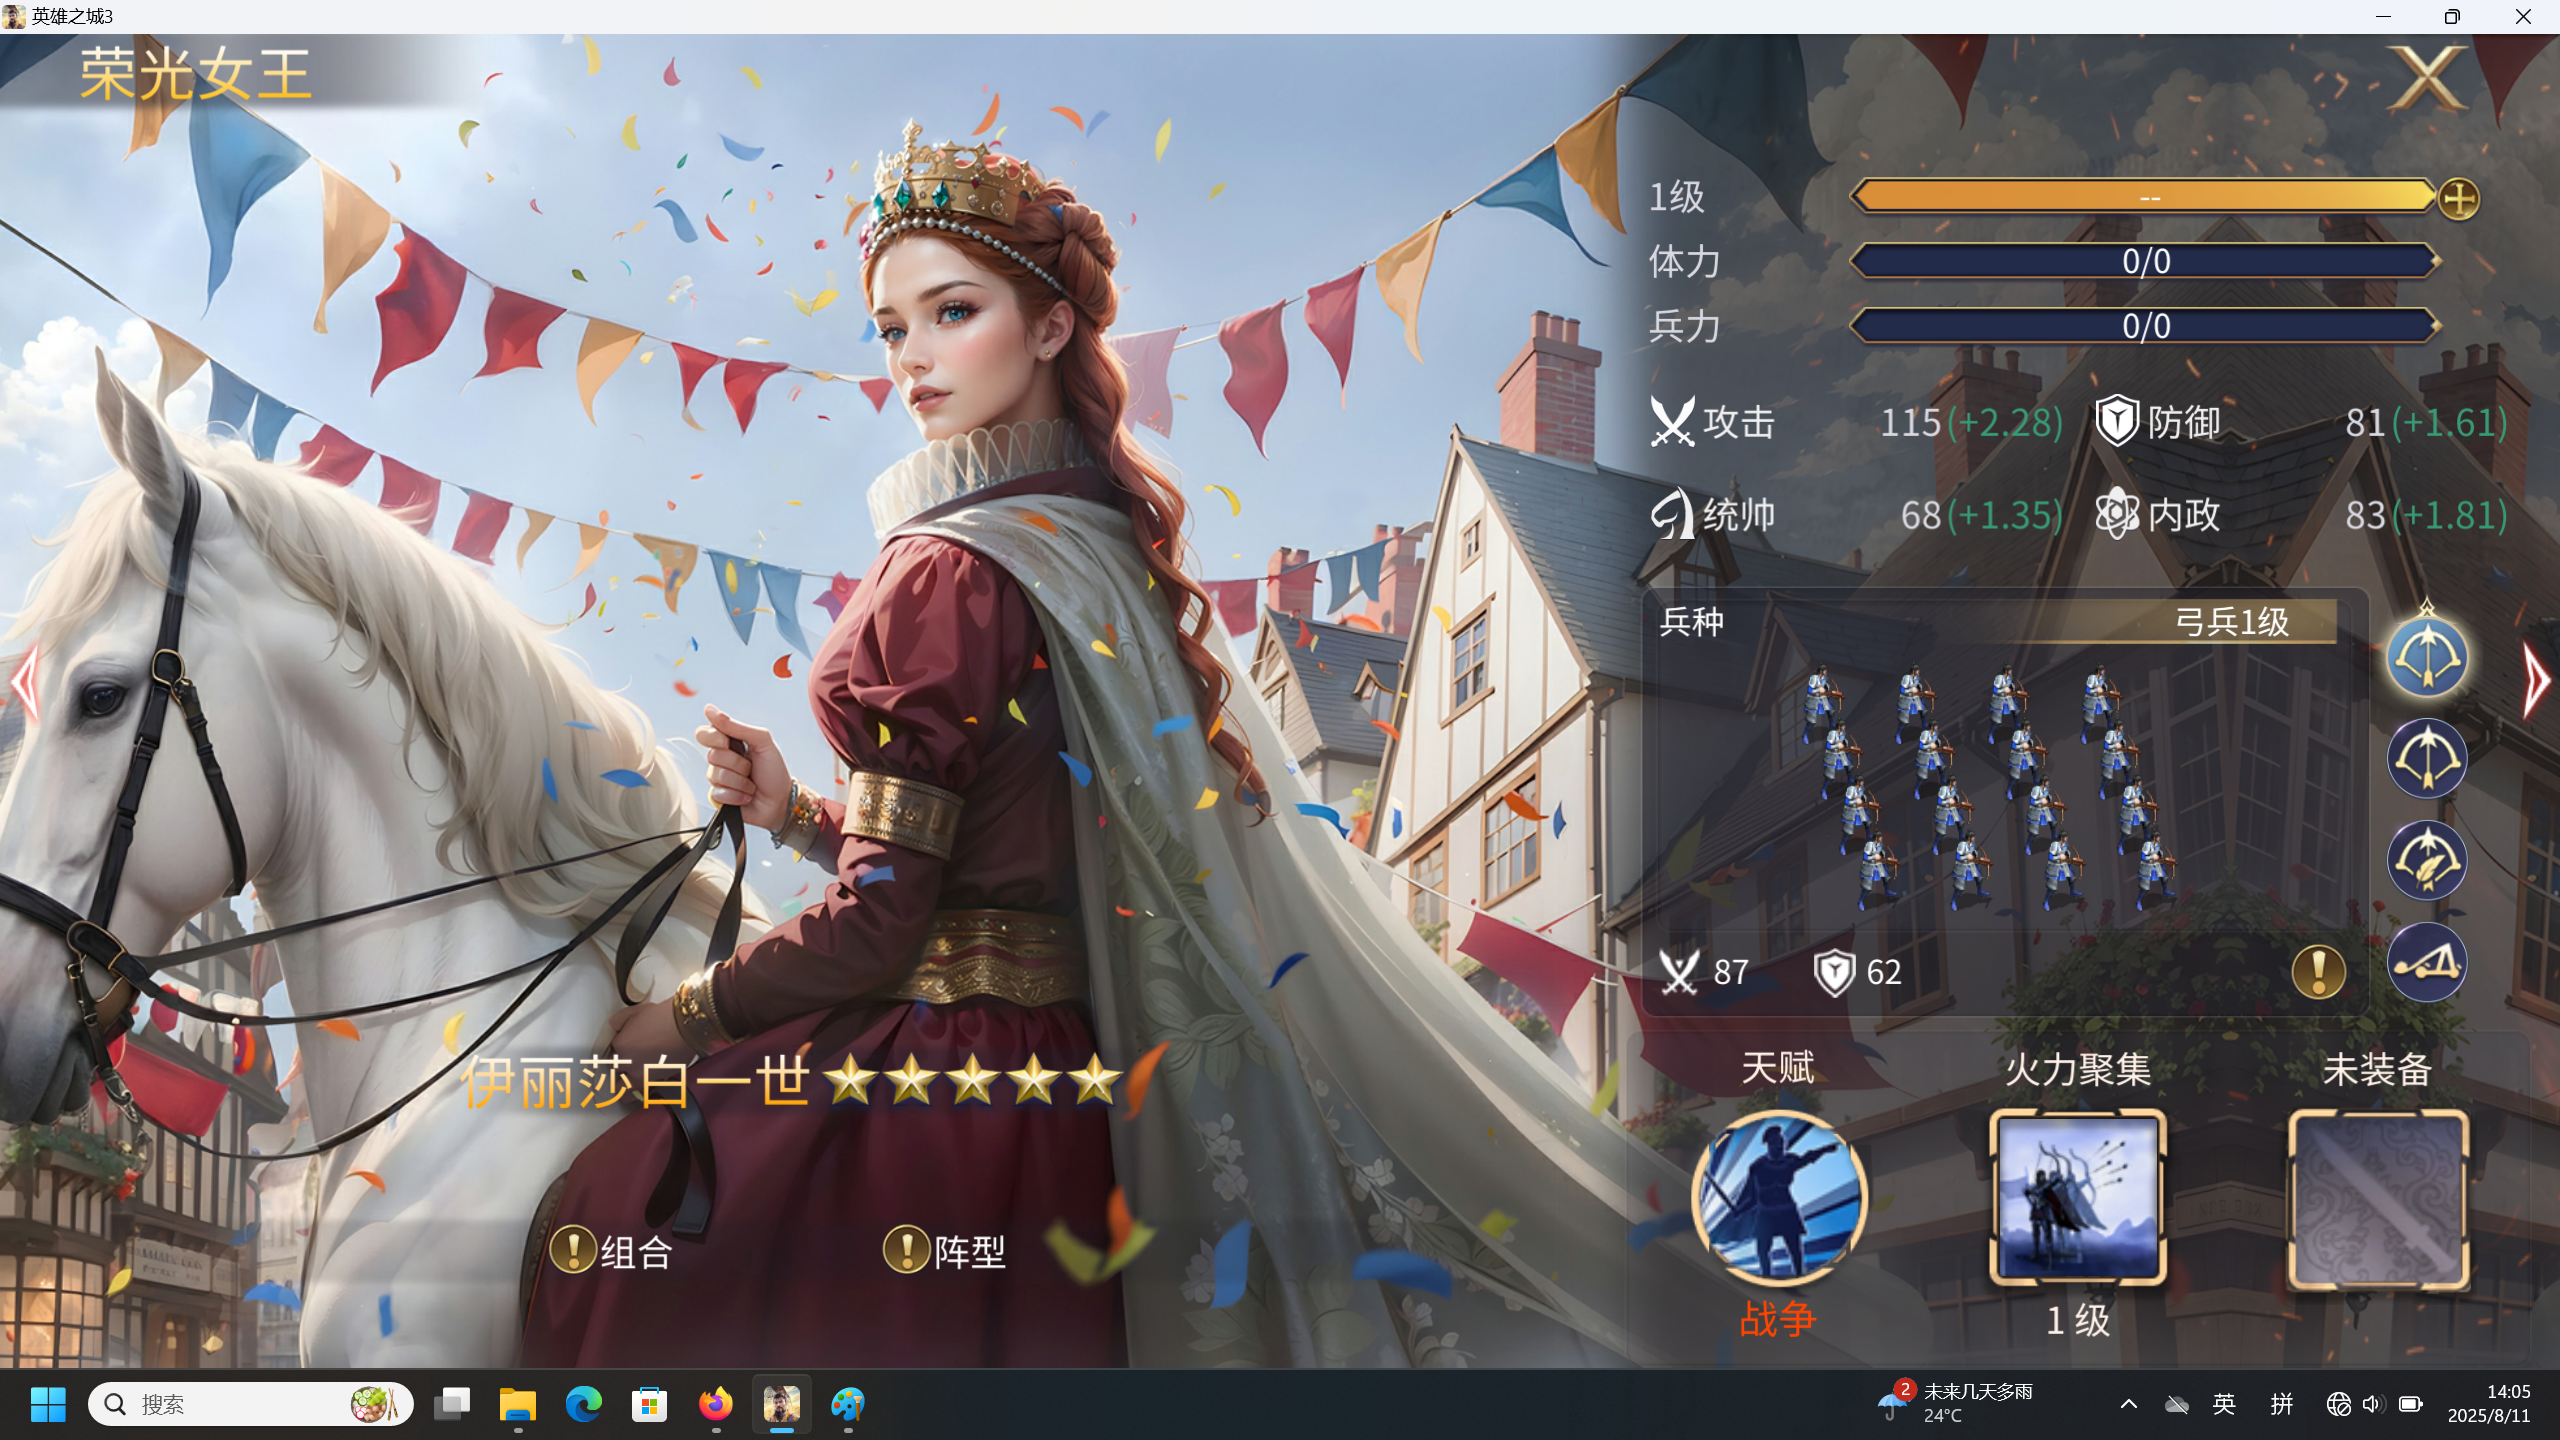Open the 组合 combination info

(611, 1251)
